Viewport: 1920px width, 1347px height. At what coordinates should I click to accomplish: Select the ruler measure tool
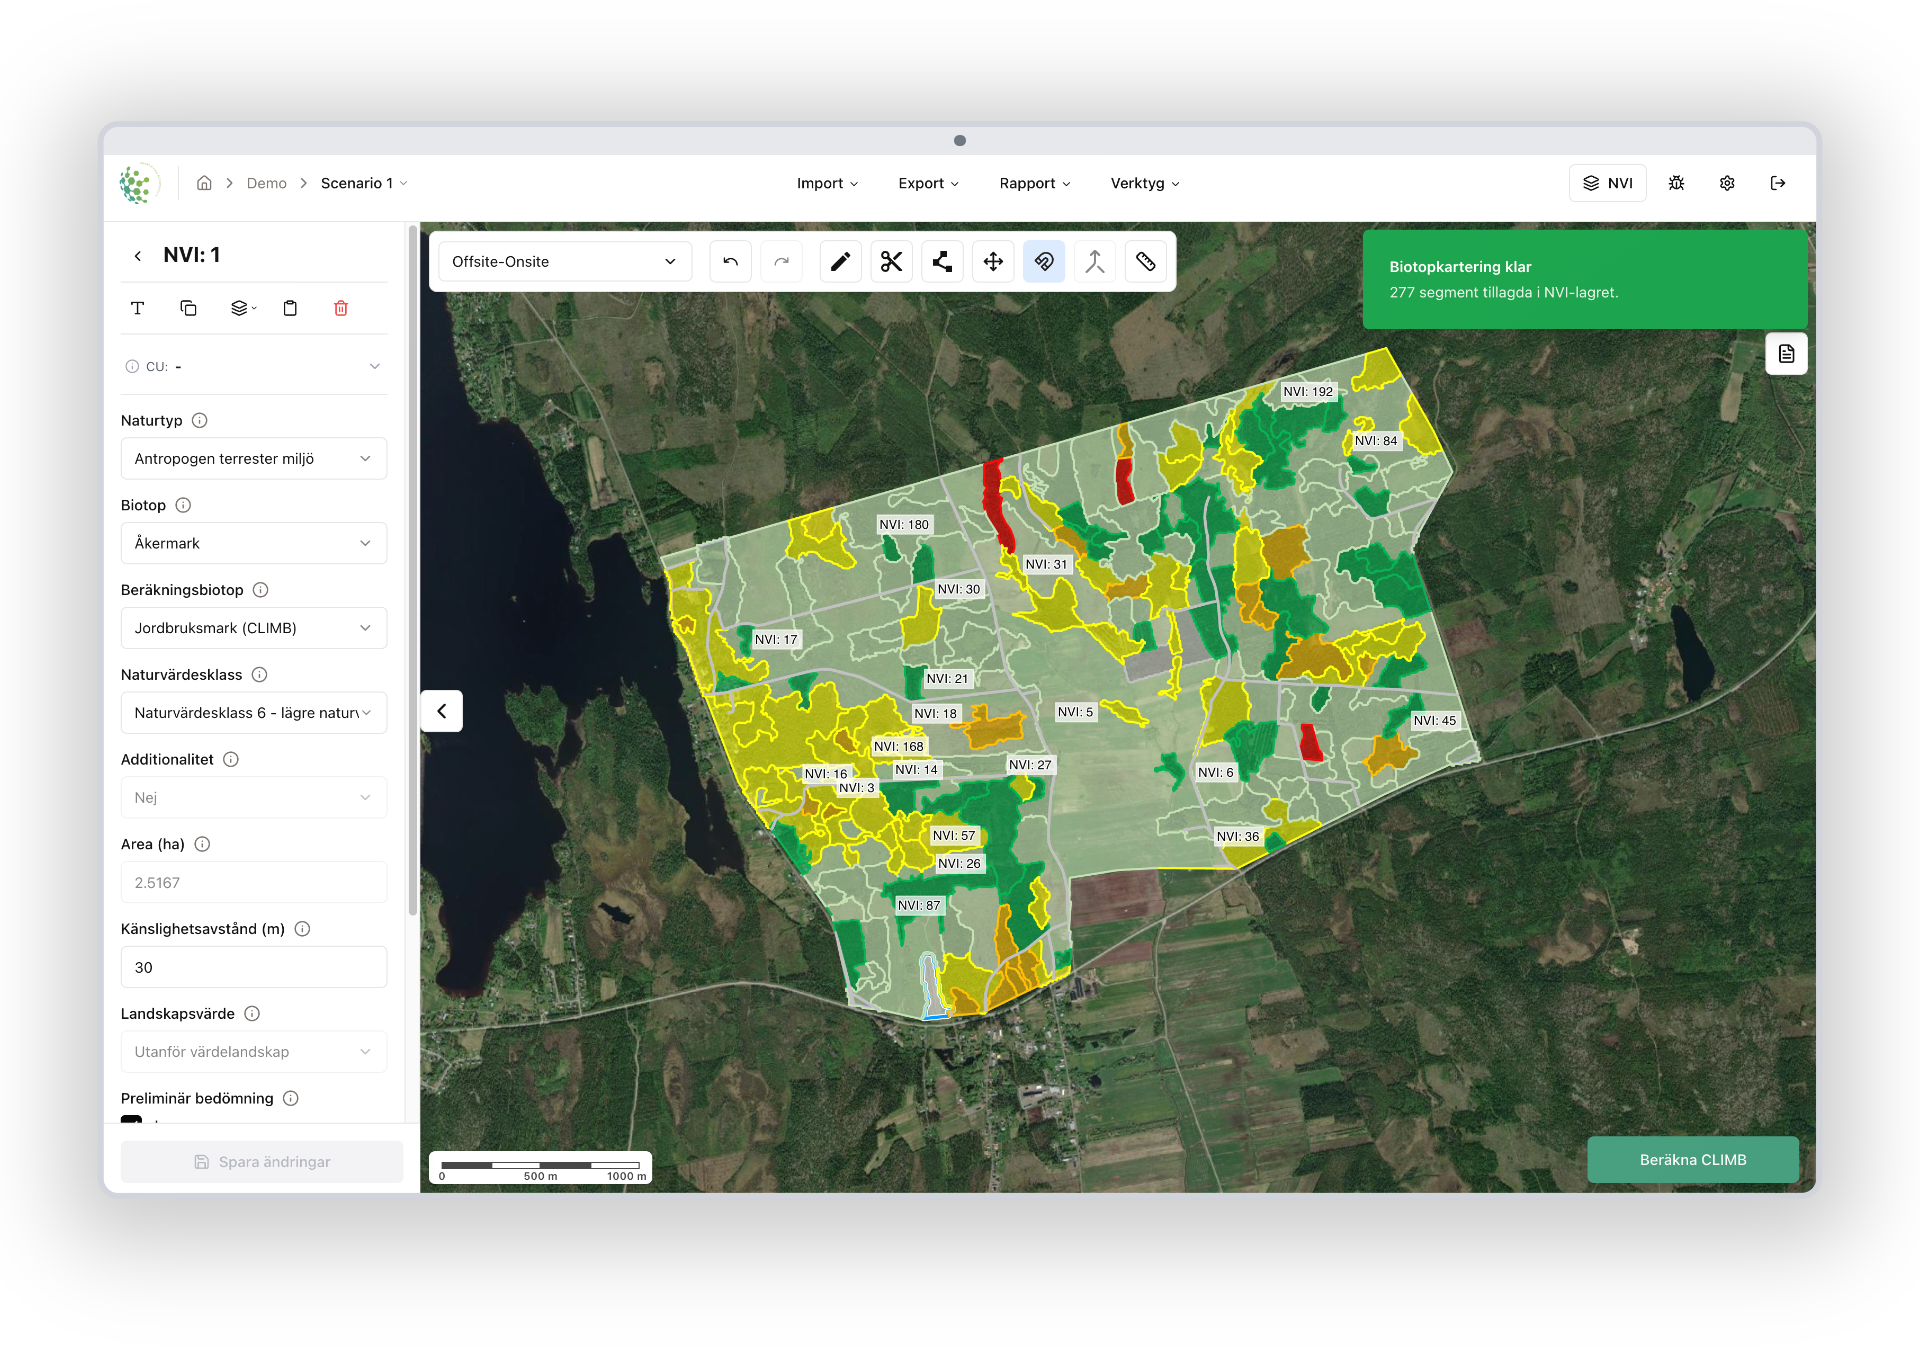tap(1146, 262)
